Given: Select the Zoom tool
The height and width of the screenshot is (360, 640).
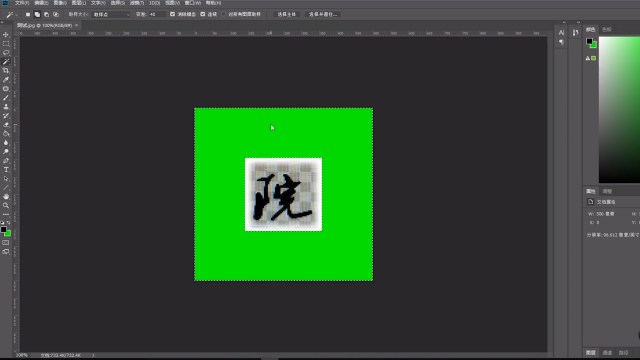Looking at the screenshot, I should (6, 205).
